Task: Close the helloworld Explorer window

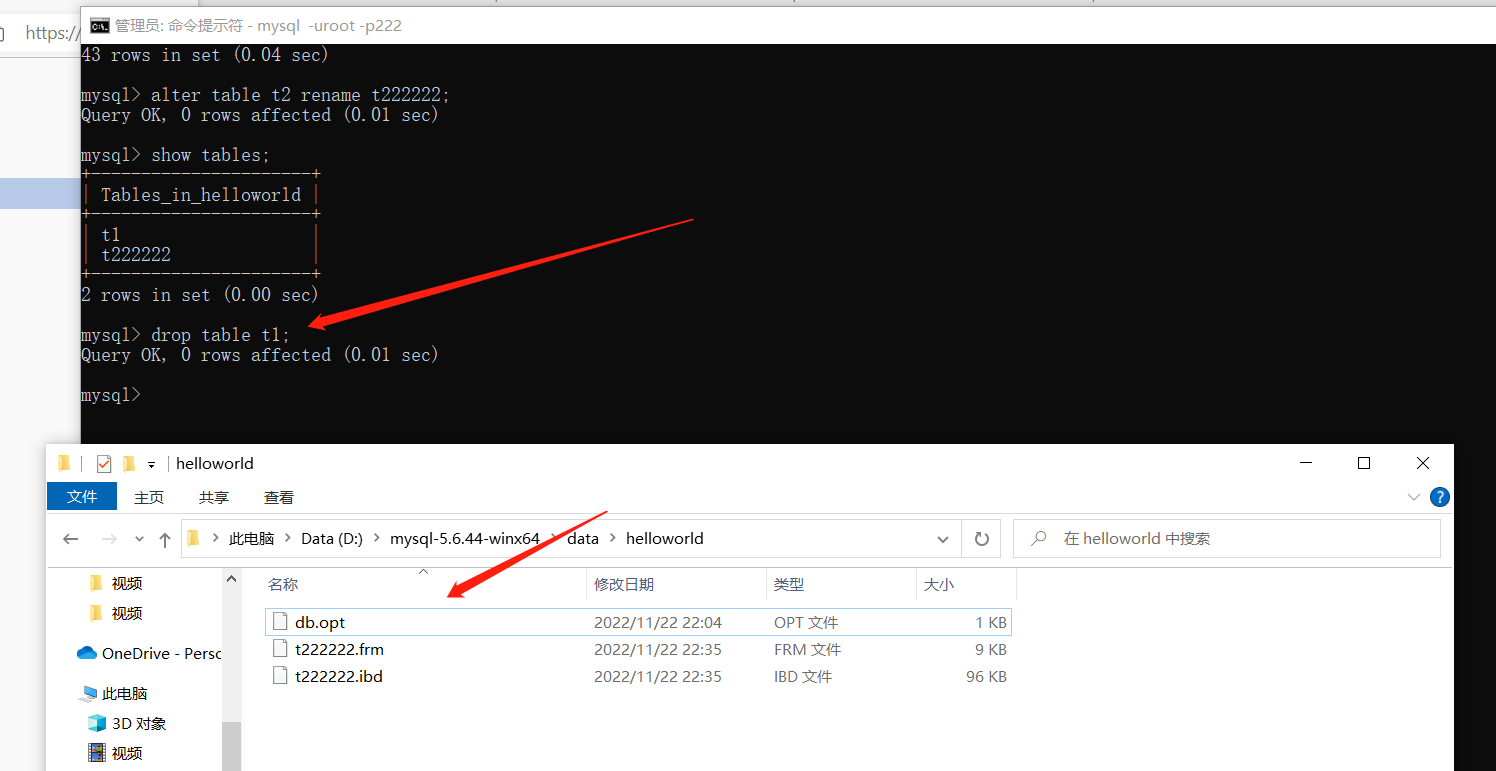Action: 1423,463
